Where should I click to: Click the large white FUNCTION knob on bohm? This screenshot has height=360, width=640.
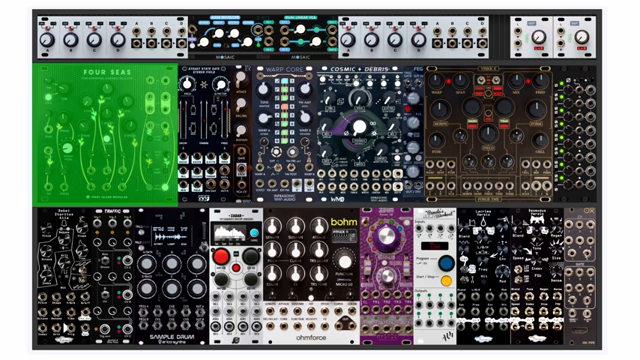click(x=345, y=261)
